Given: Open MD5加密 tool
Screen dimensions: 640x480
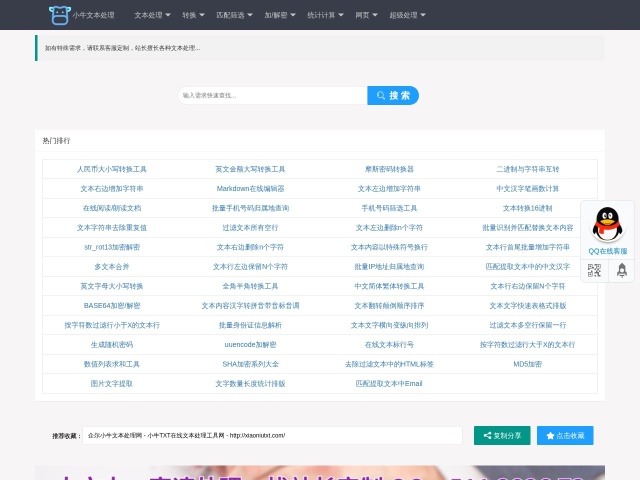Looking at the screenshot, I should [x=527, y=364].
